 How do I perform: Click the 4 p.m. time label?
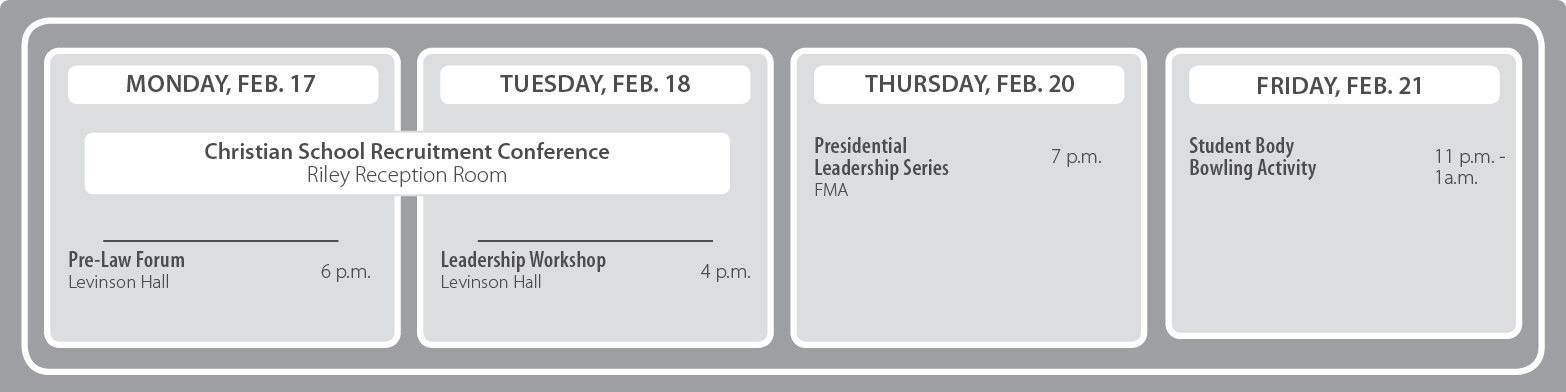click(x=725, y=271)
